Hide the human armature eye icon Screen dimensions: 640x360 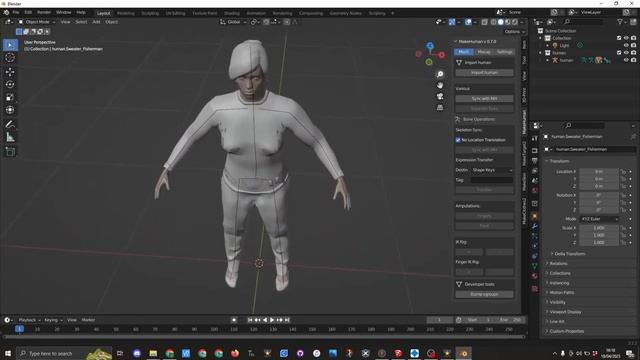626,60
